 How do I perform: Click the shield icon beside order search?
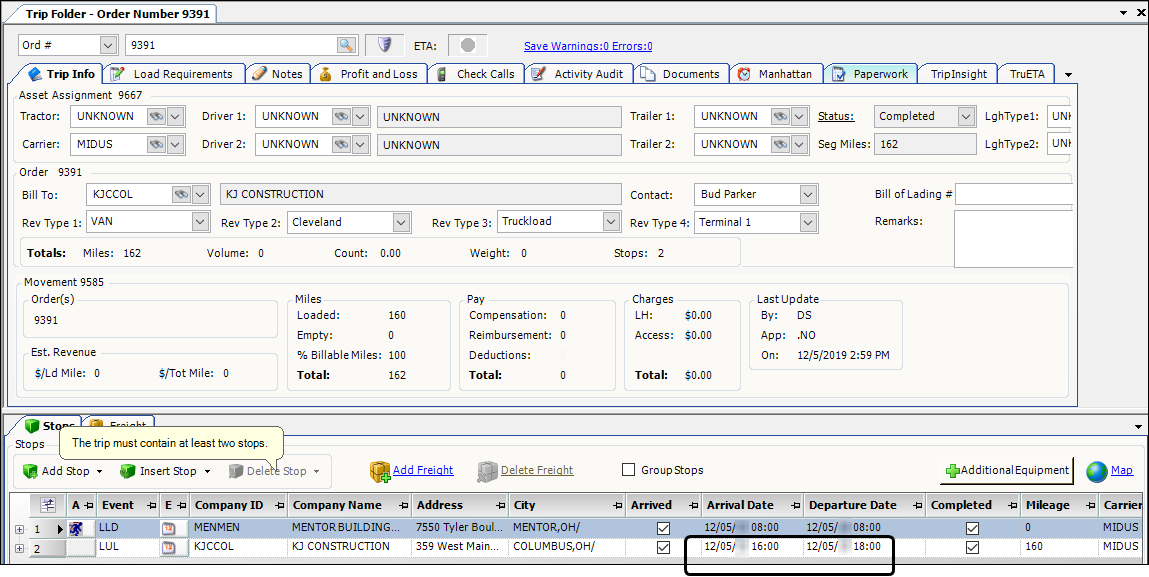pos(384,46)
